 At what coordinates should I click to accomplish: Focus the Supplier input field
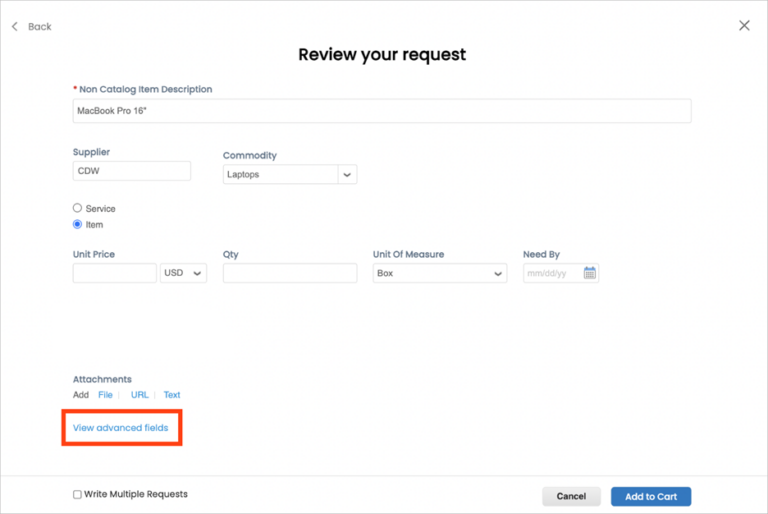[131, 171]
